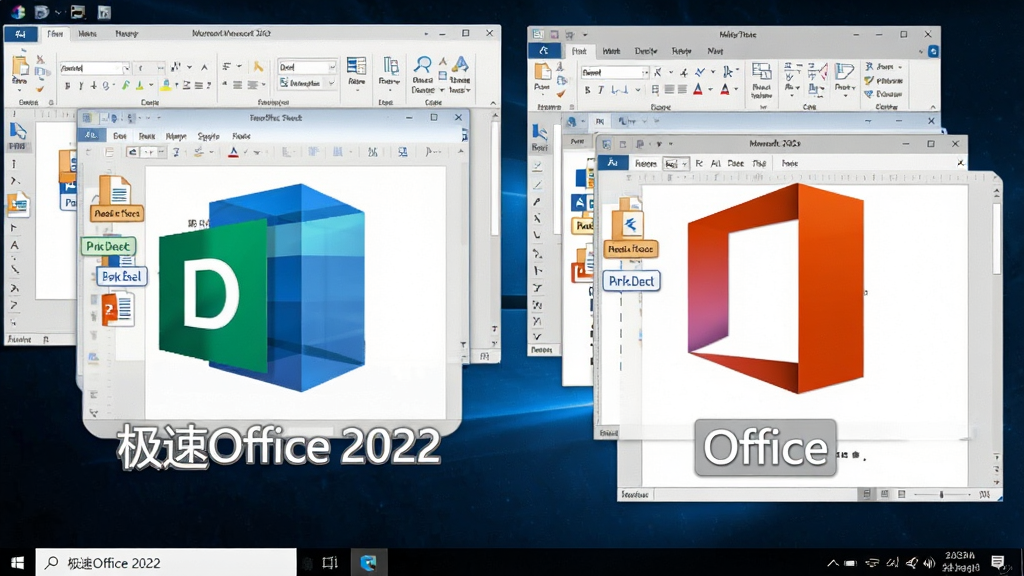Click the magnifier Find icon in back-left window

[423, 64]
